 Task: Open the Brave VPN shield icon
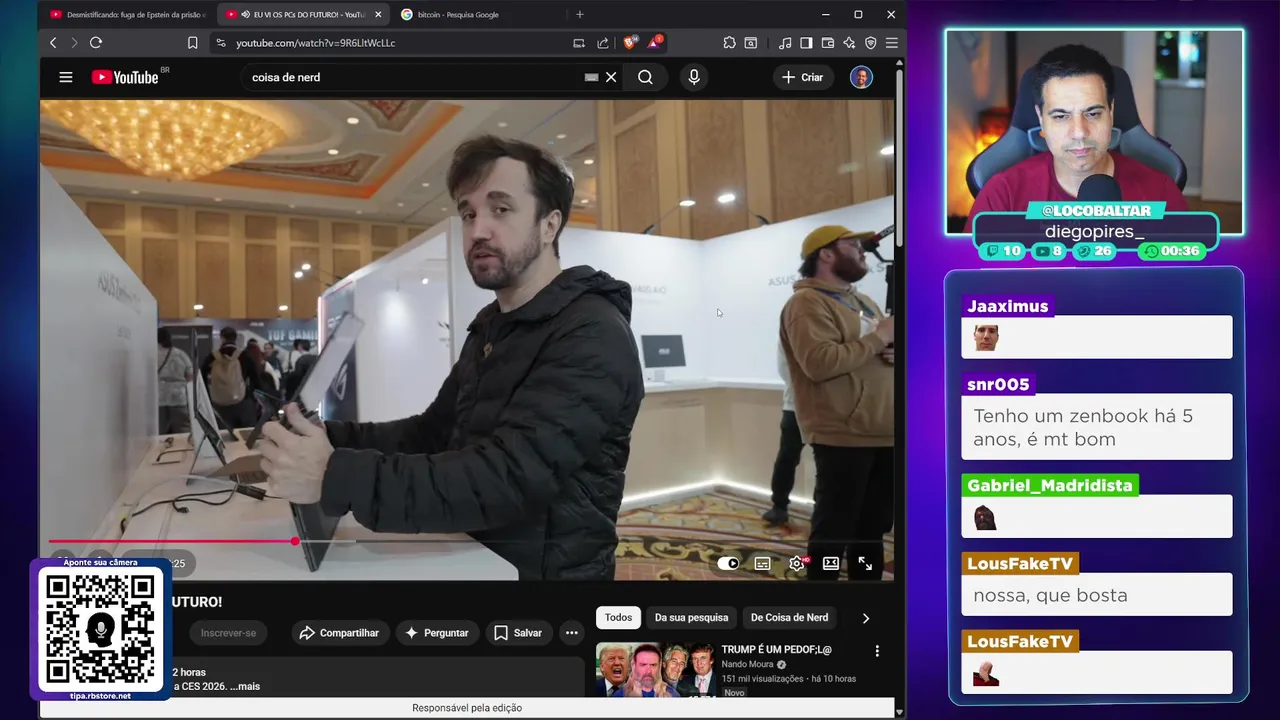point(870,43)
